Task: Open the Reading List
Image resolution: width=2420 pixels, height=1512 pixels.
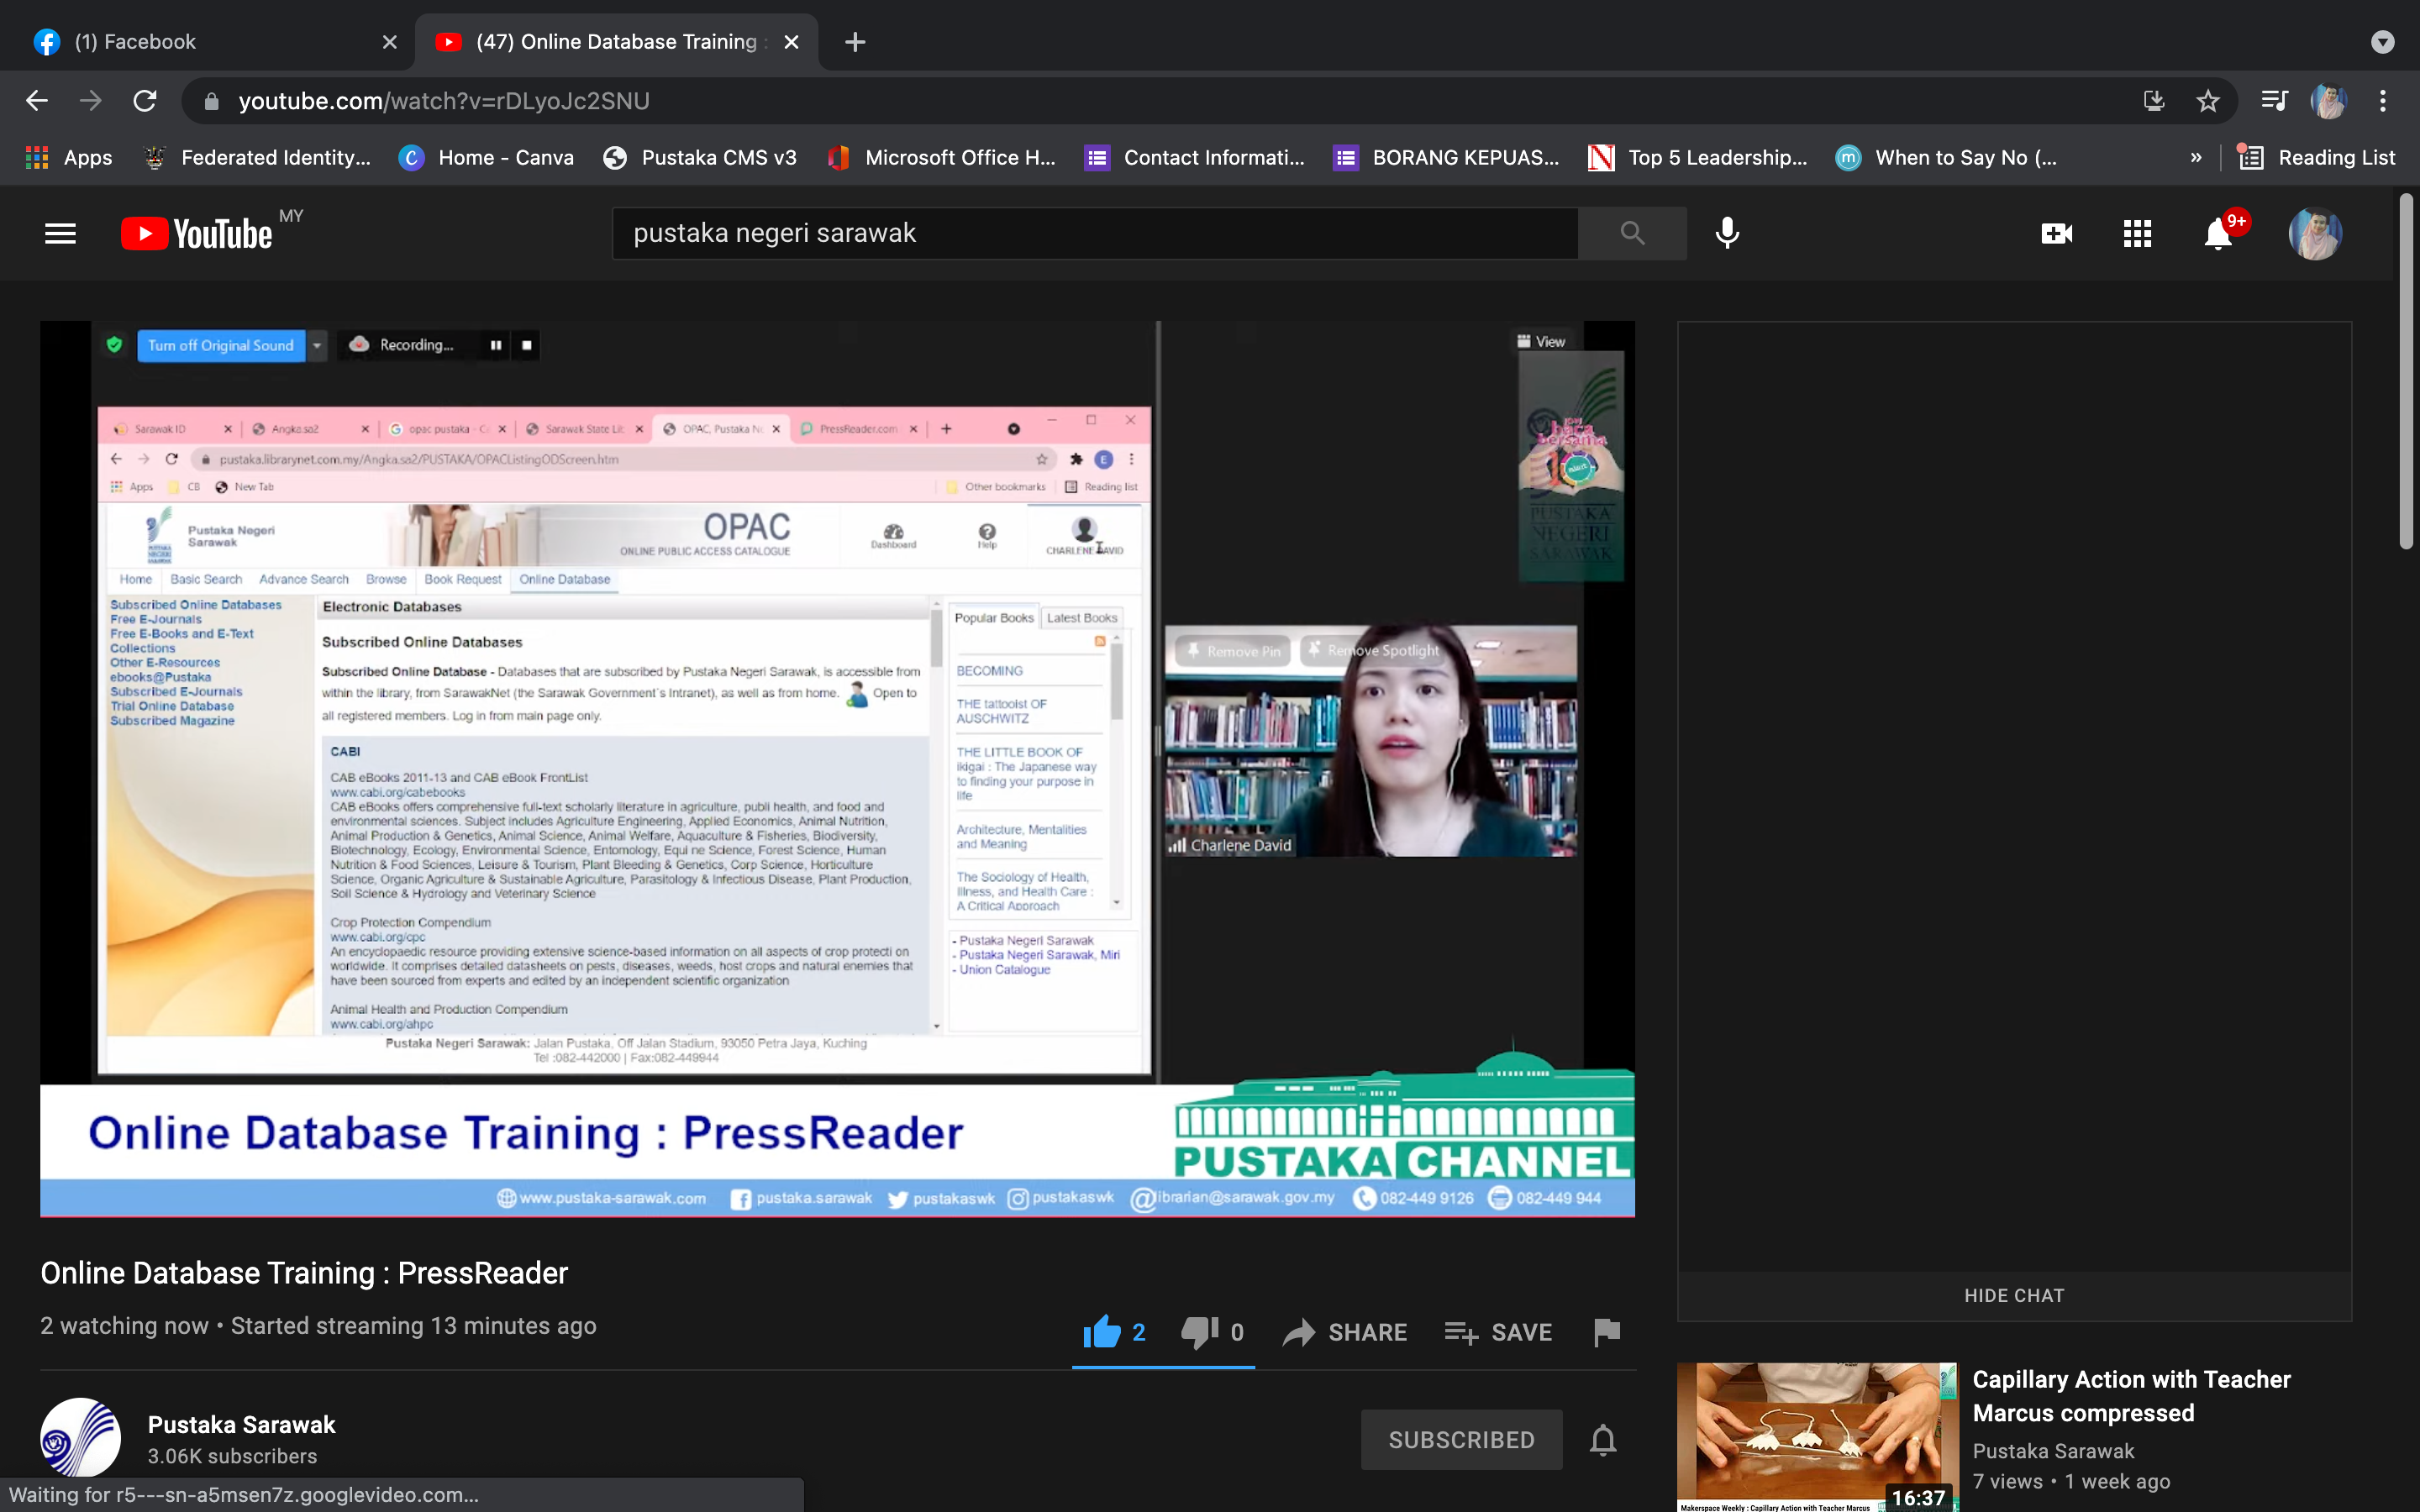Action: pos(2317,158)
